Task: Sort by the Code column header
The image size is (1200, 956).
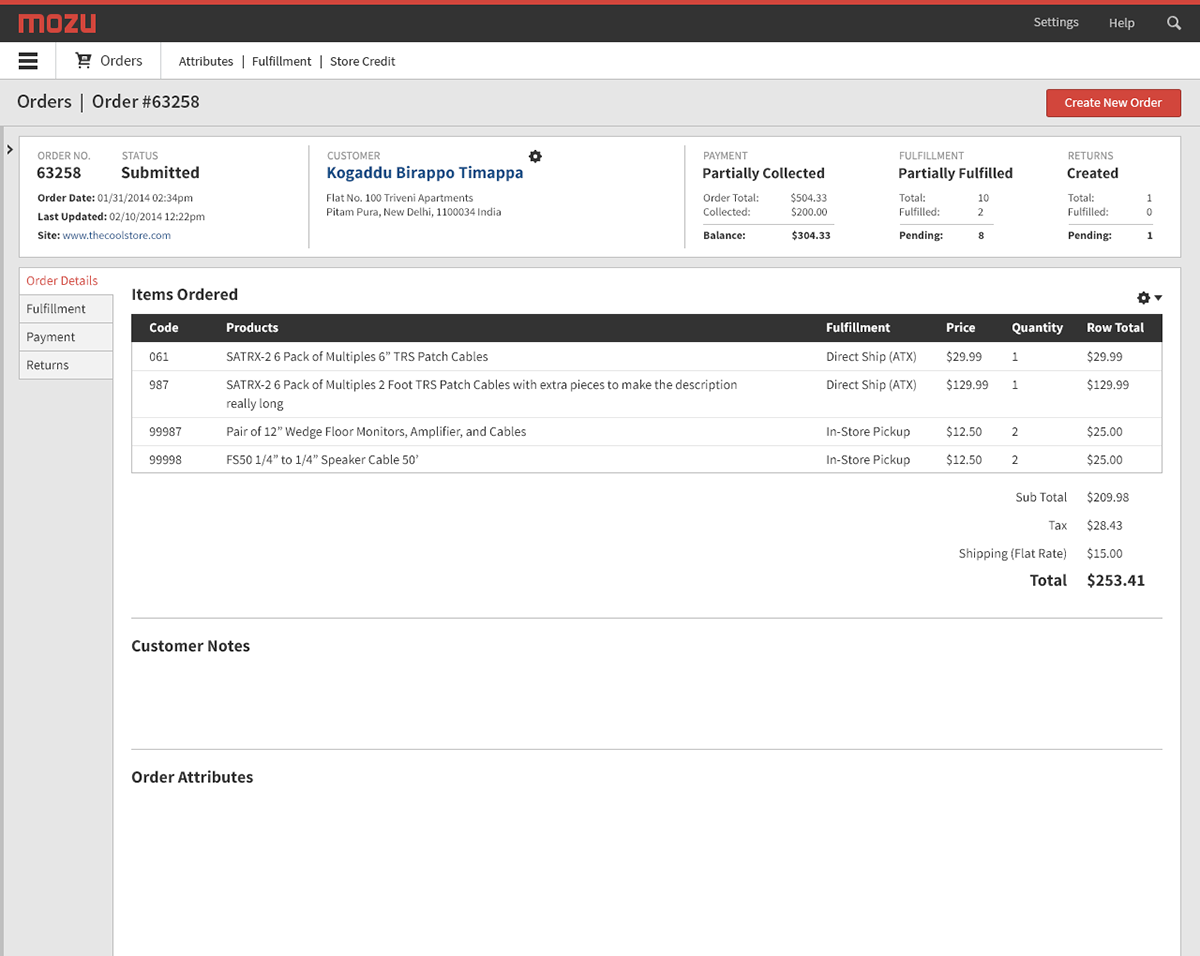Action: coord(164,328)
